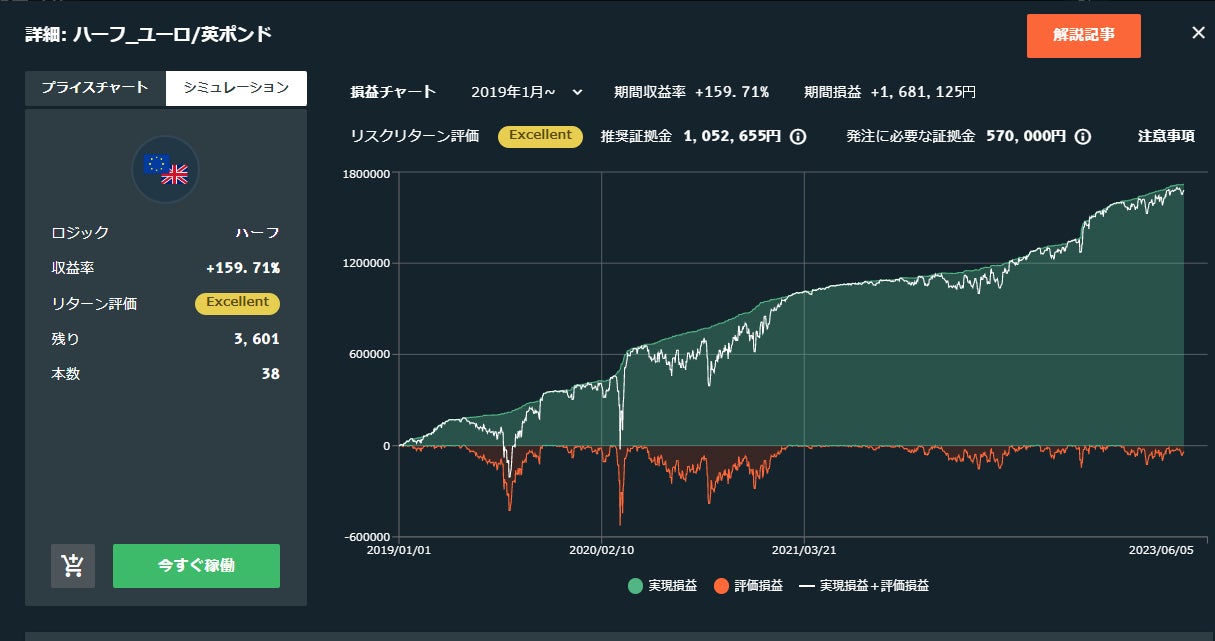Click the Euro/British Pound flag icon
1215x641 pixels.
tap(166, 169)
